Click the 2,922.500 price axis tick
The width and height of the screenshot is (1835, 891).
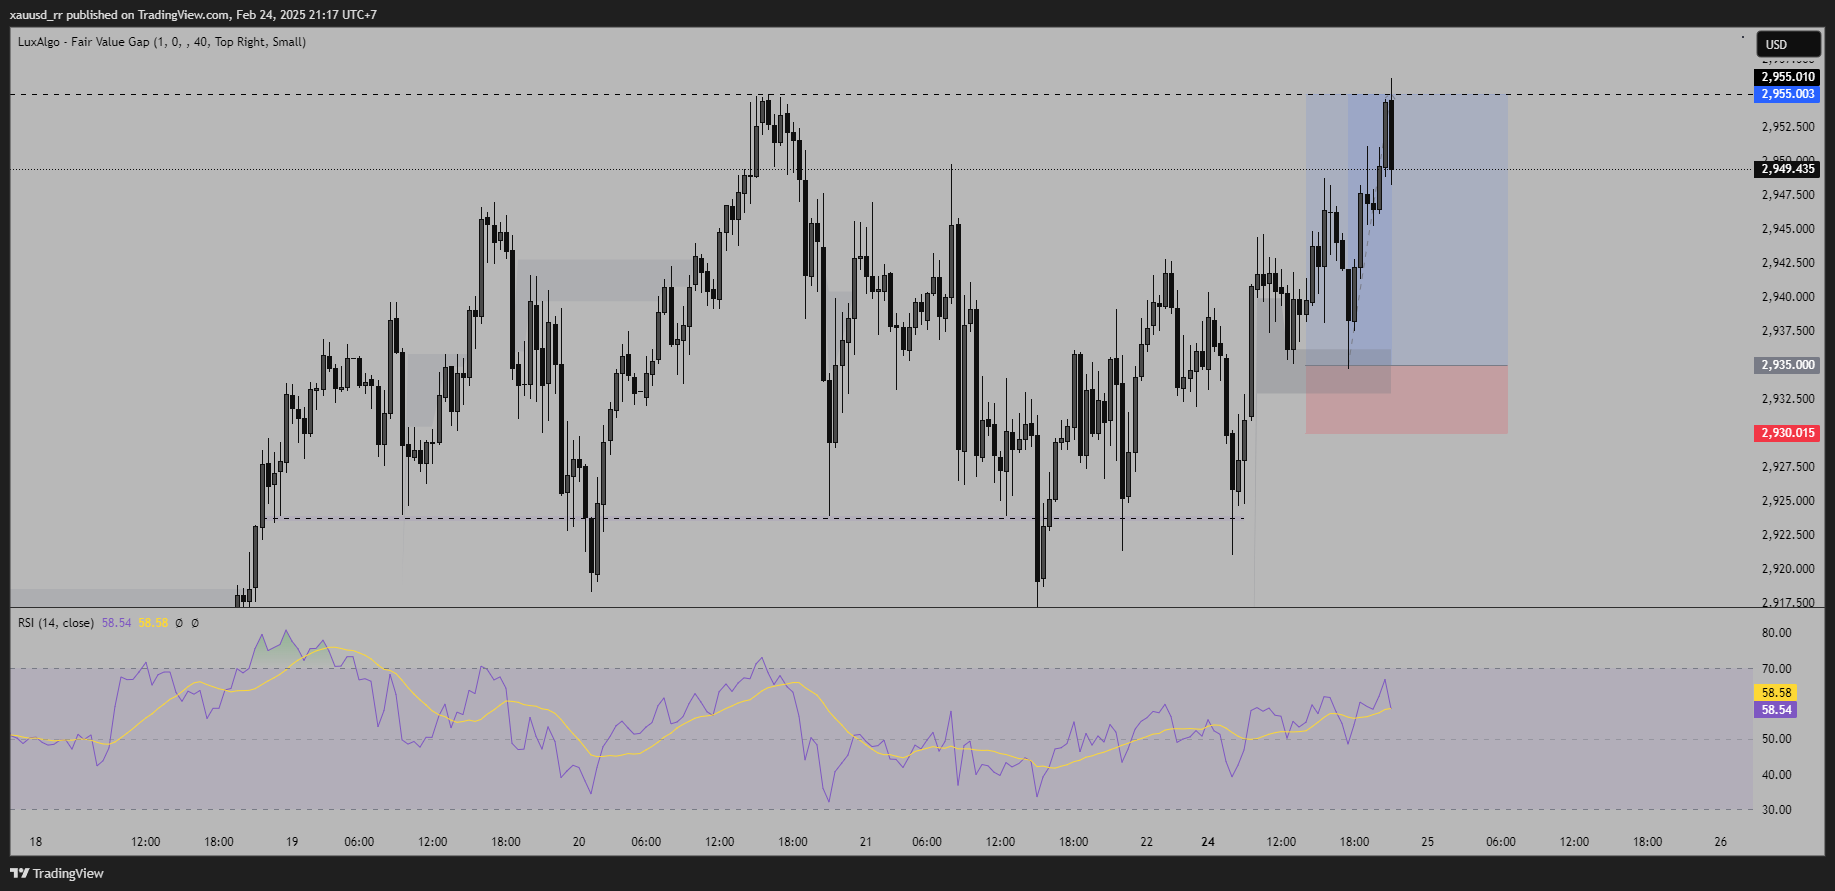point(1788,535)
